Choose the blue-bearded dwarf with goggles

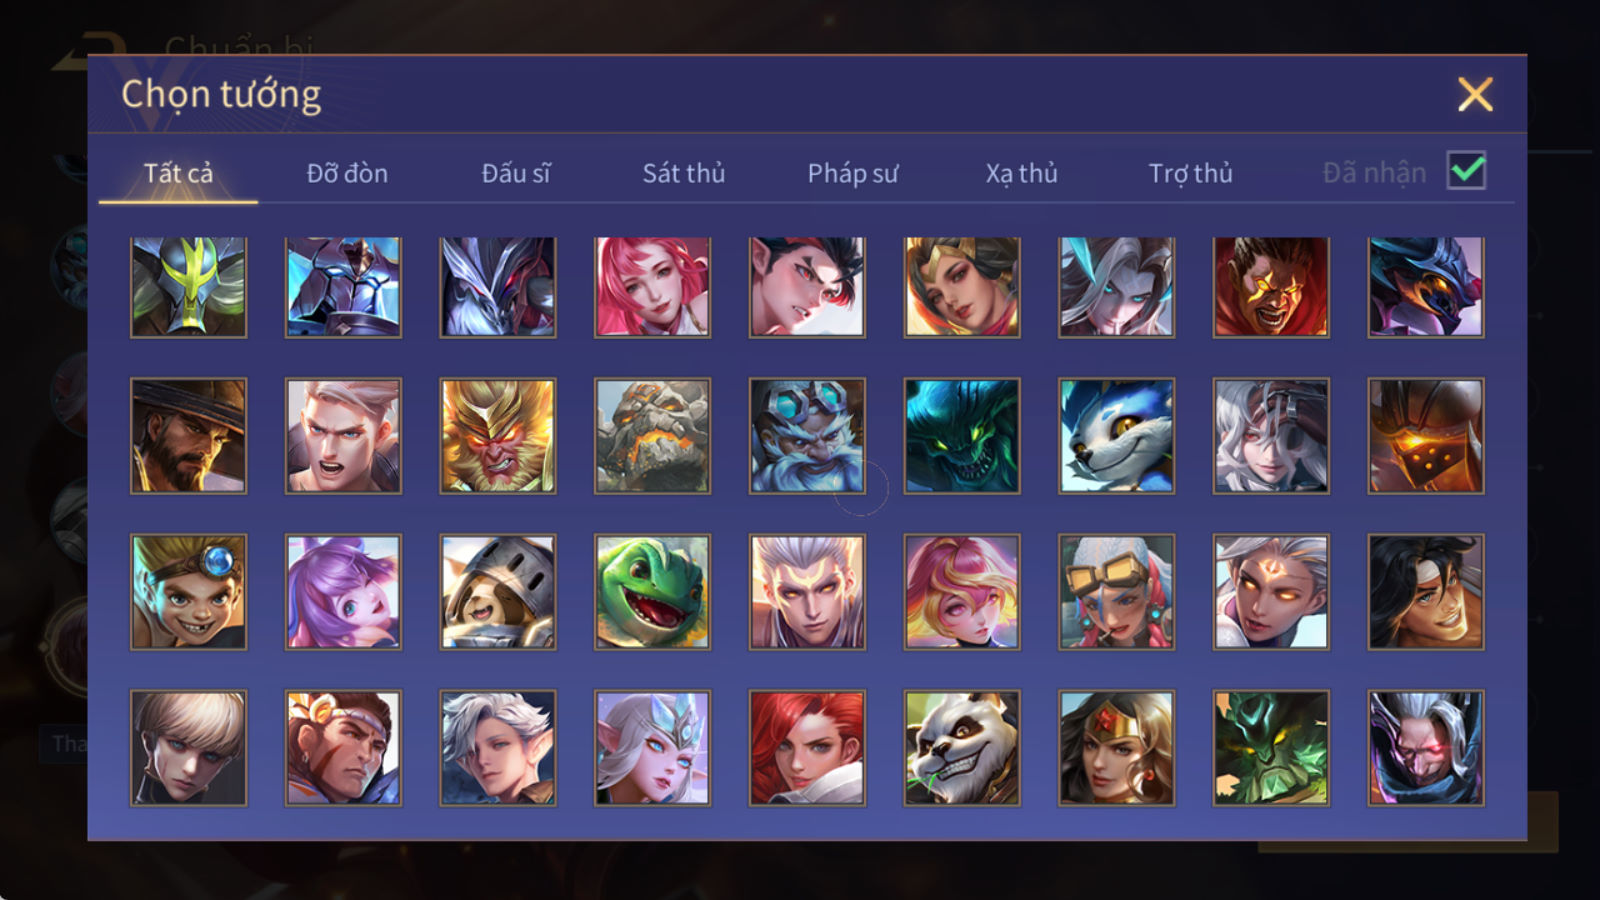(807, 436)
